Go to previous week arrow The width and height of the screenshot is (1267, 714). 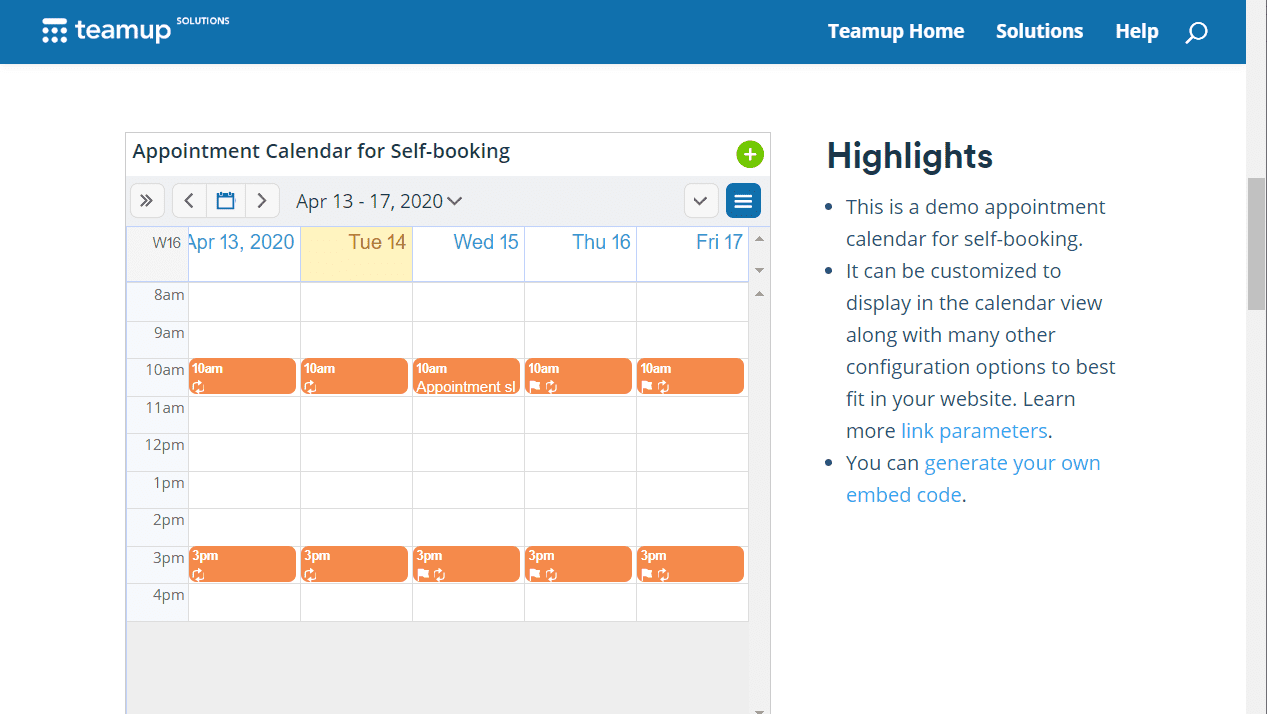[189, 201]
